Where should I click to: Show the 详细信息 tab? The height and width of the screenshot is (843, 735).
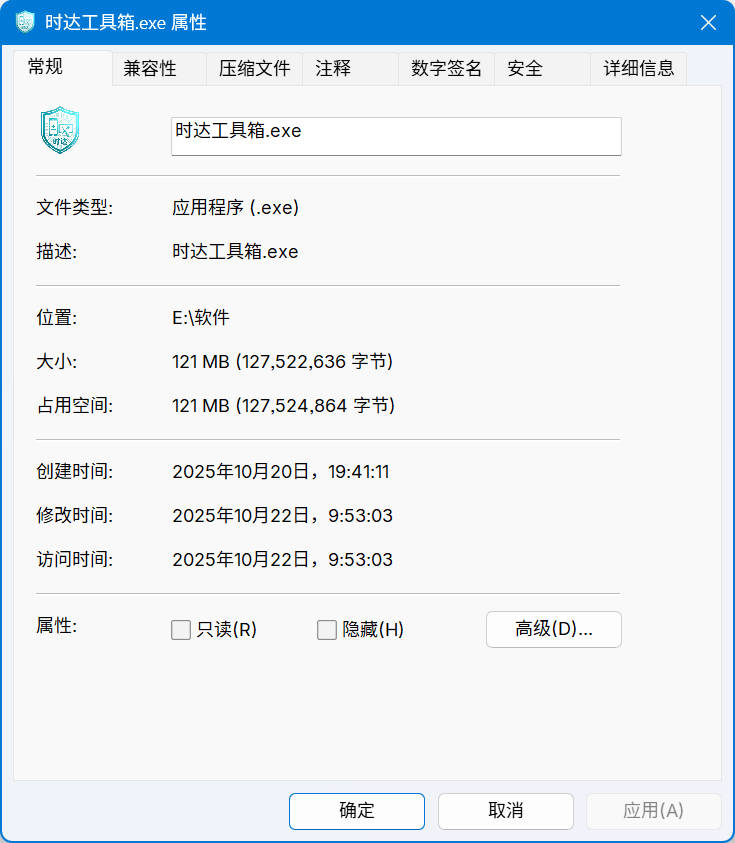[638, 68]
